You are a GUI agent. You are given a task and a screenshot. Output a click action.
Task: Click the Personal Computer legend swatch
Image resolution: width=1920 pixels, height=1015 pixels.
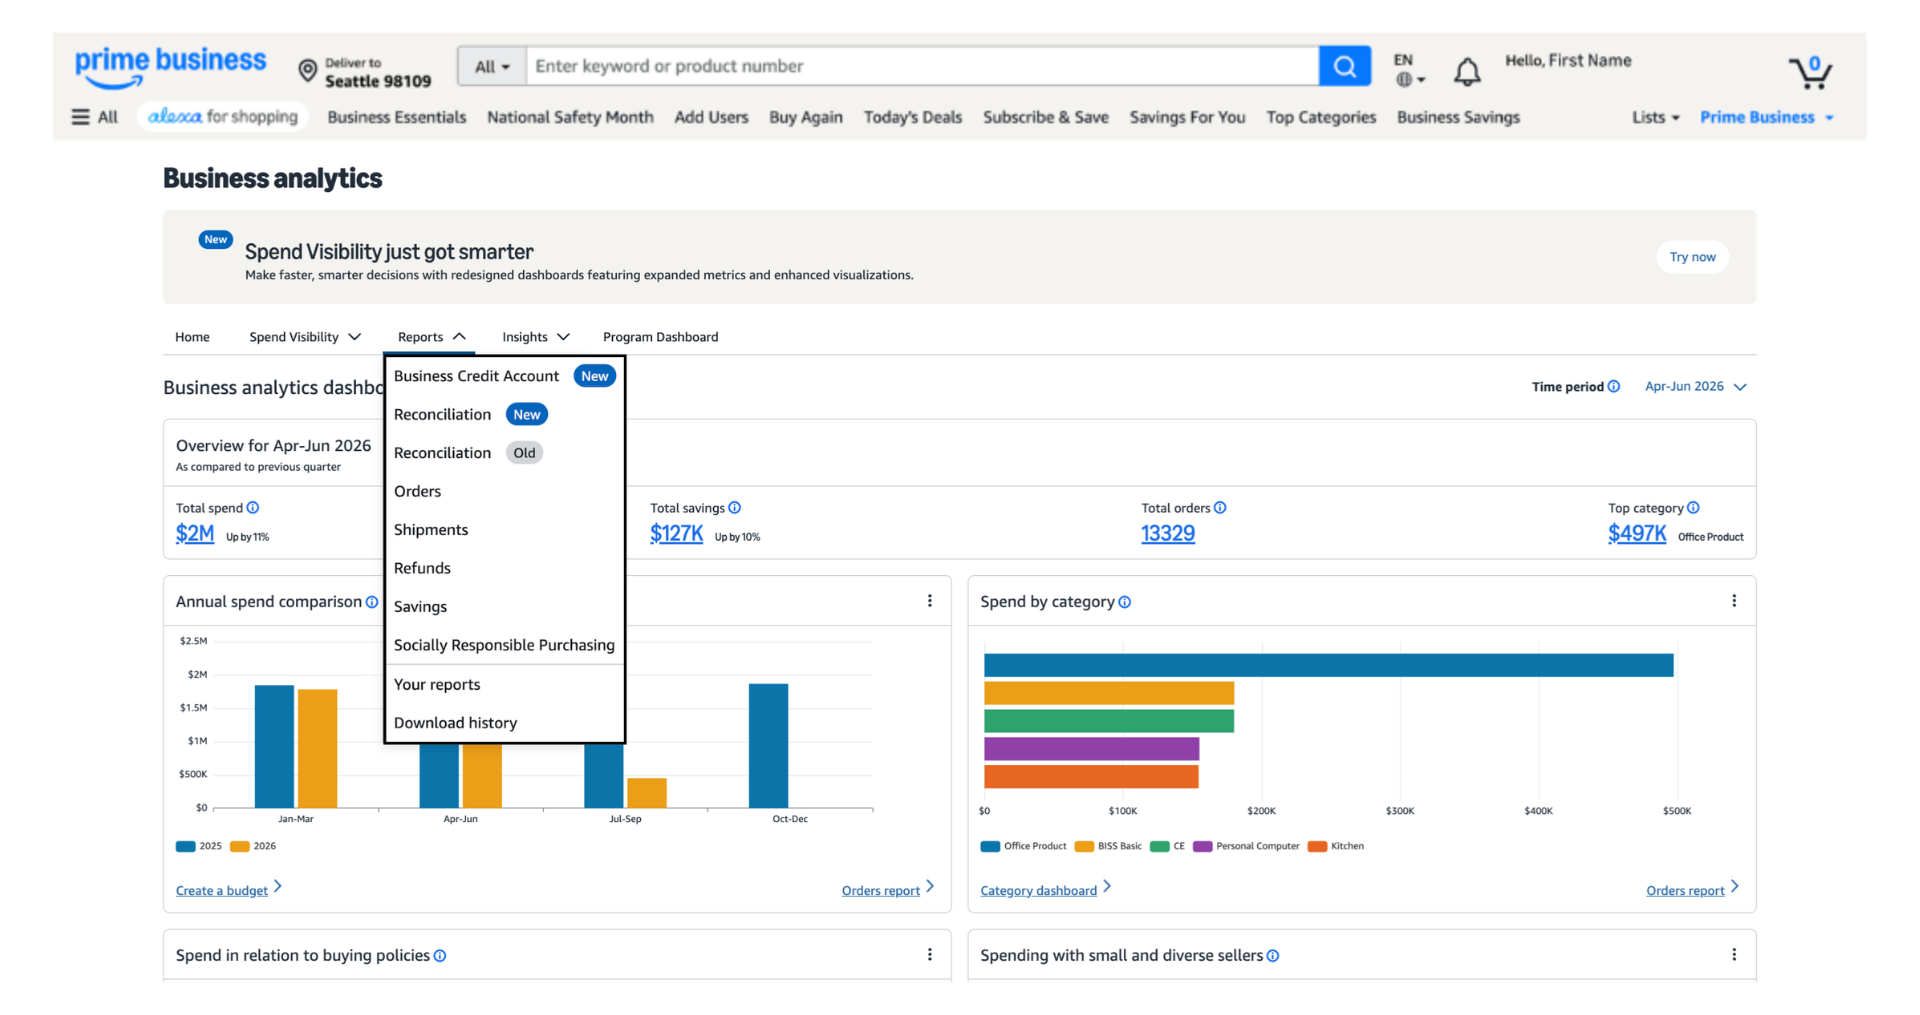point(1202,846)
